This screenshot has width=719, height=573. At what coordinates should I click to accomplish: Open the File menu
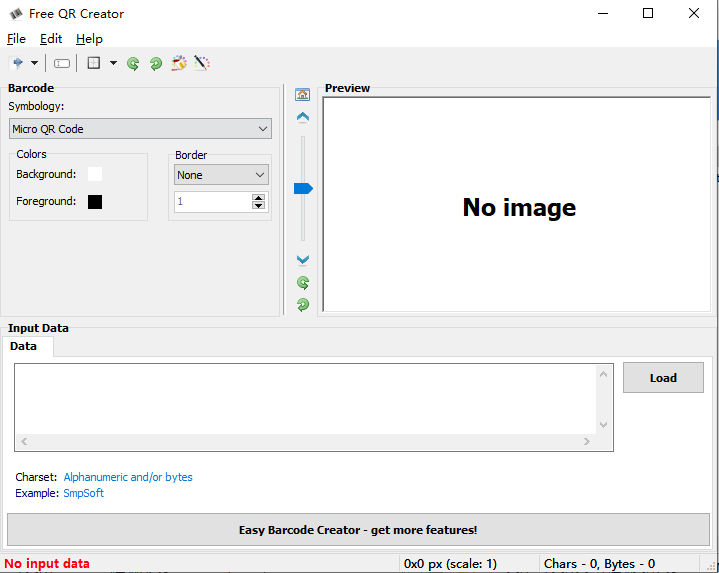(16, 39)
